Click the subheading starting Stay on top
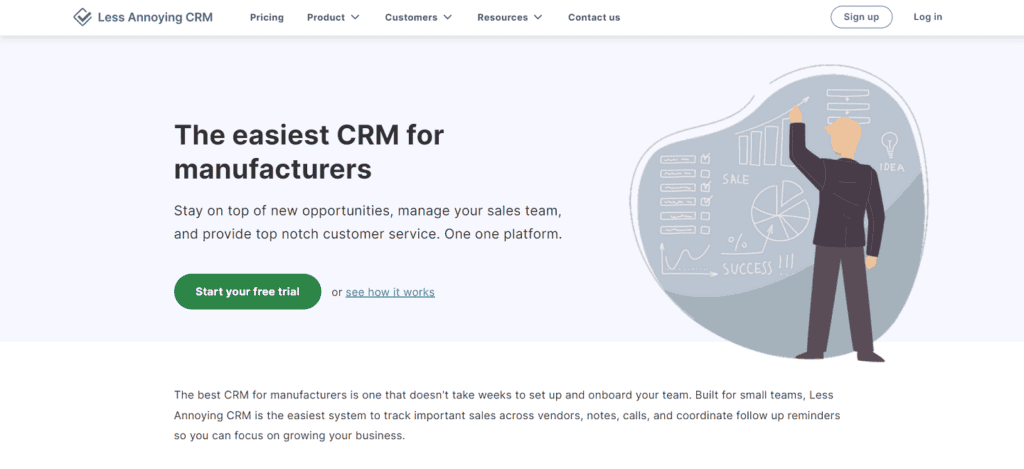 [x=368, y=223]
